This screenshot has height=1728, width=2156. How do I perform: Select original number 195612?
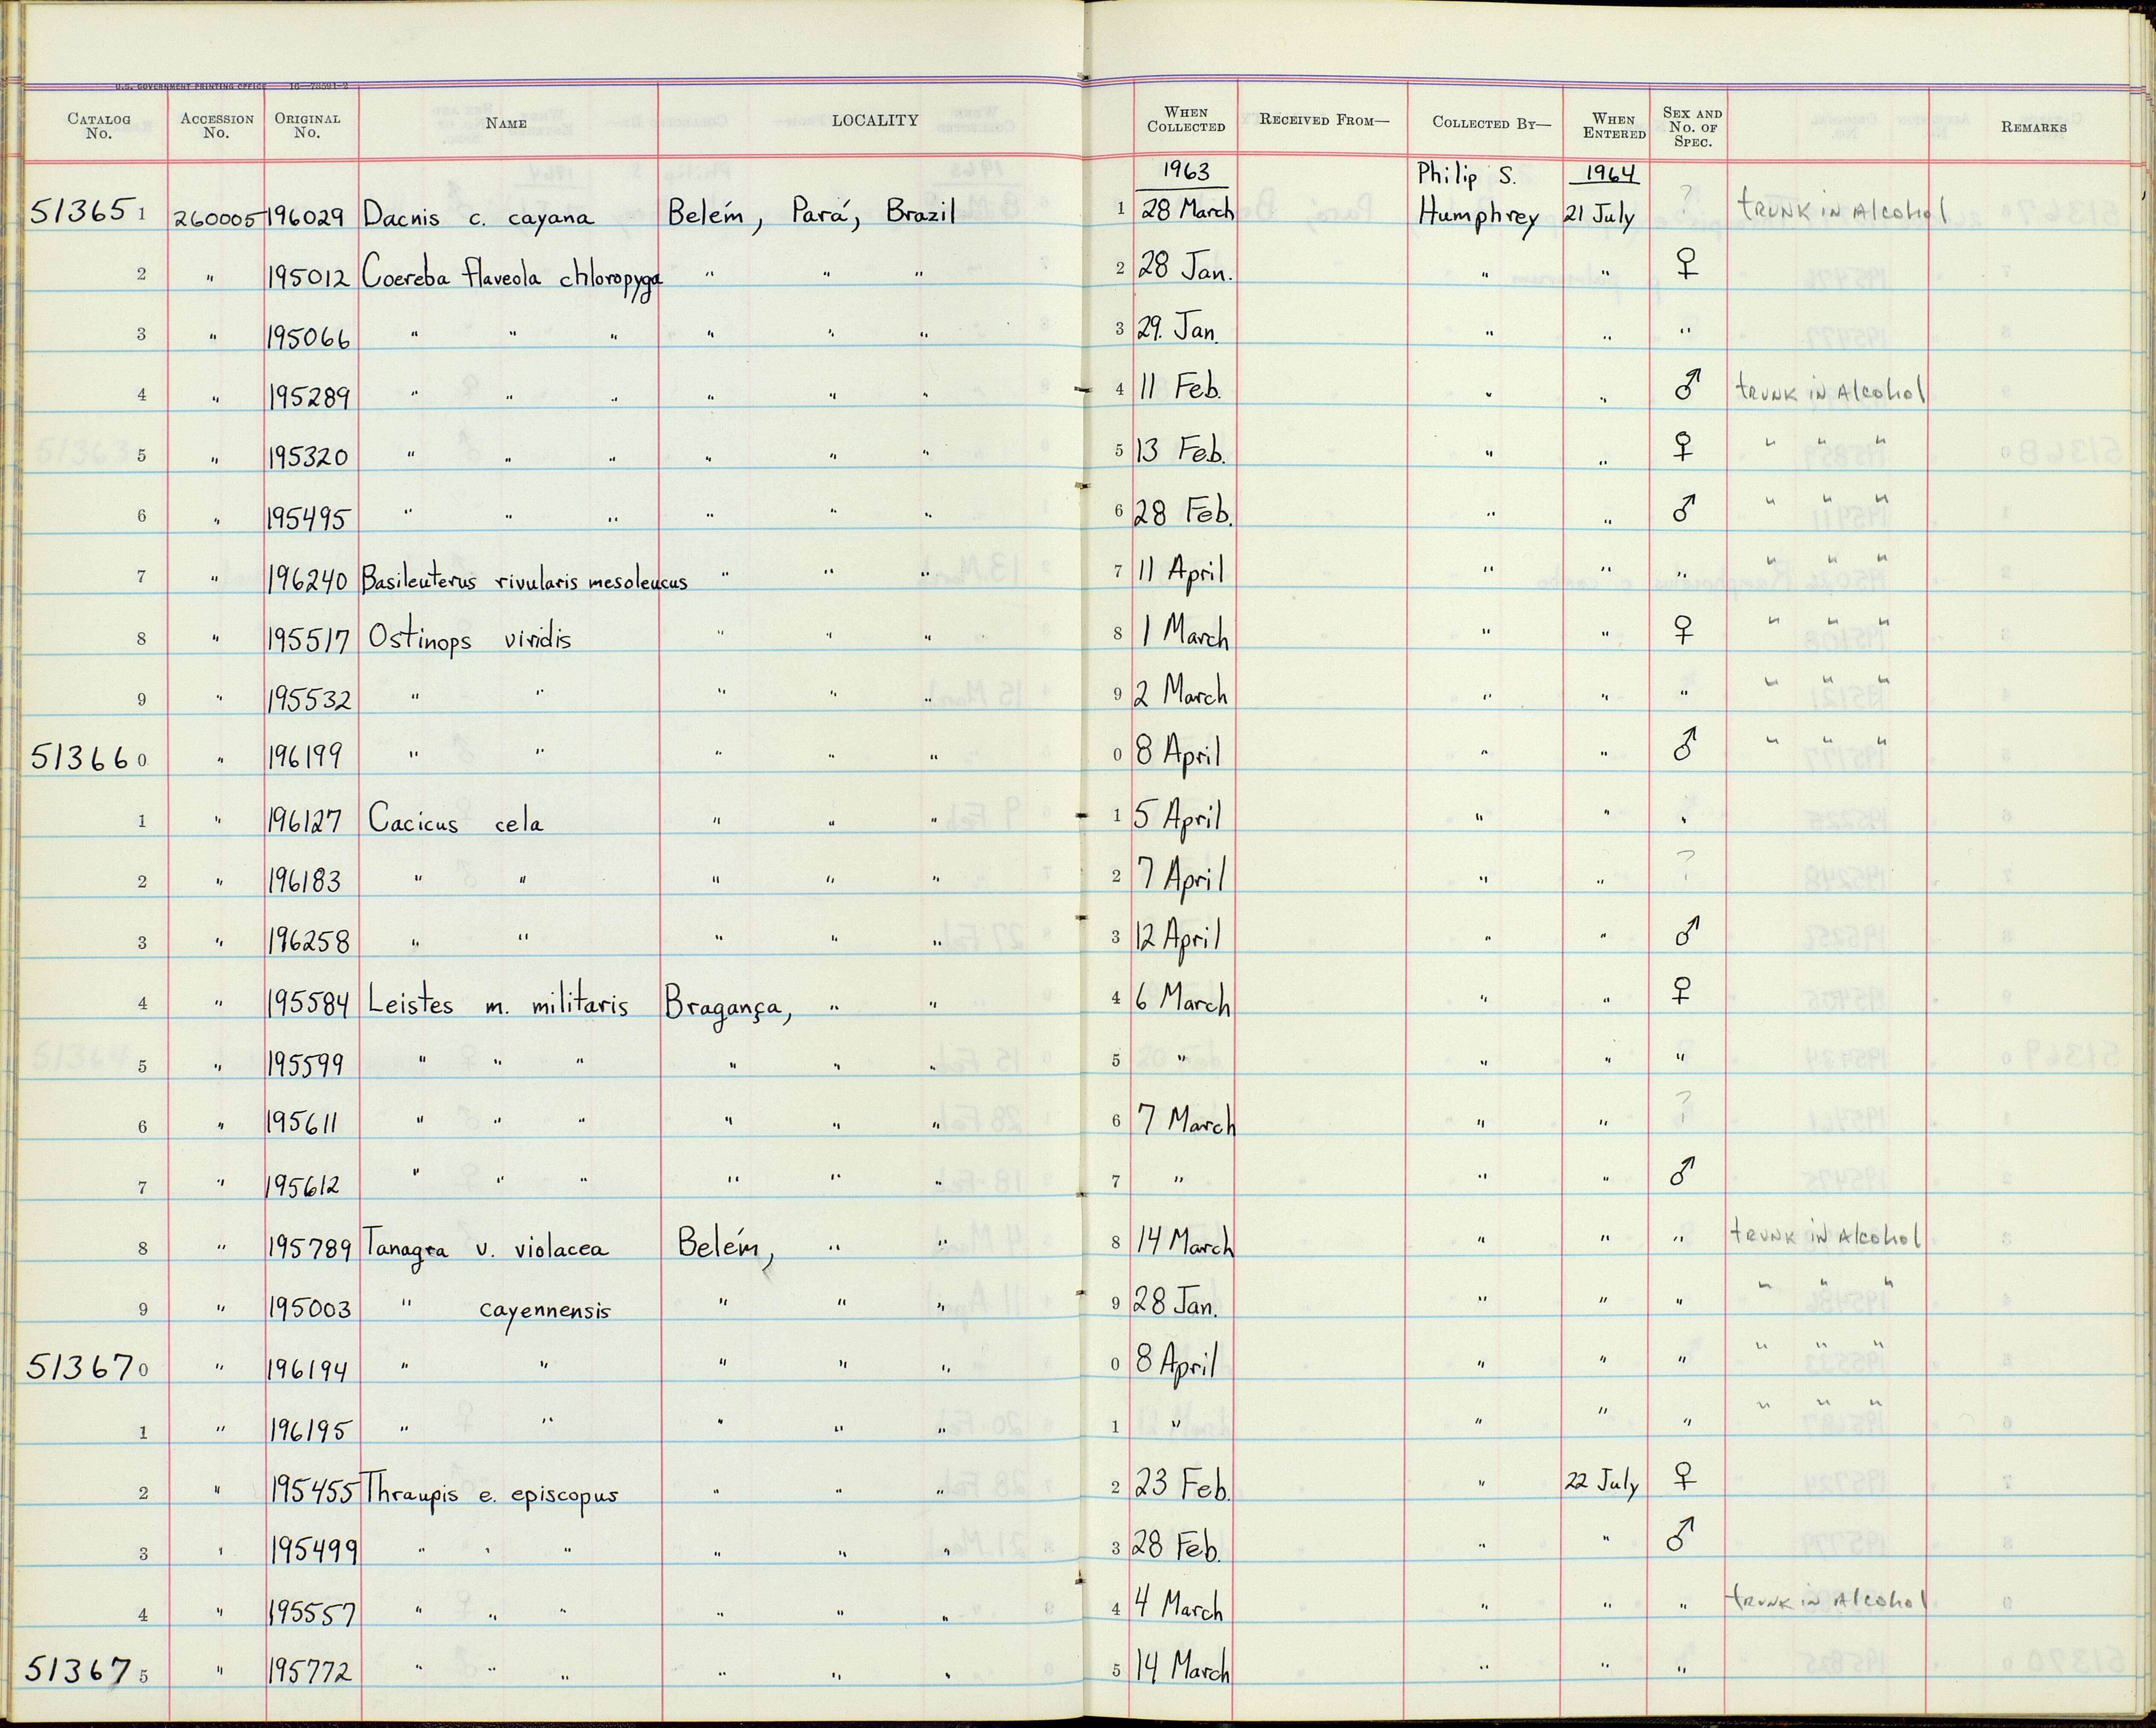pyautogui.click(x=304, y=1186)
